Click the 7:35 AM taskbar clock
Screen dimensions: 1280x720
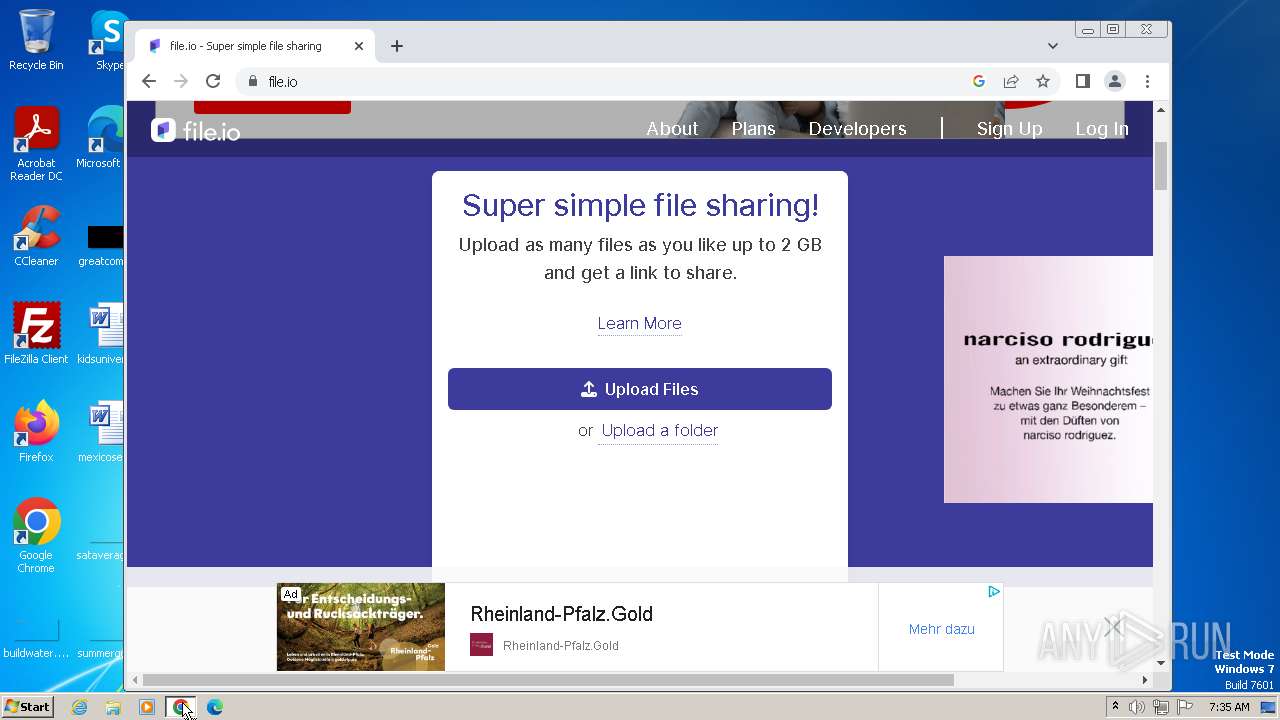(1229, 707)
